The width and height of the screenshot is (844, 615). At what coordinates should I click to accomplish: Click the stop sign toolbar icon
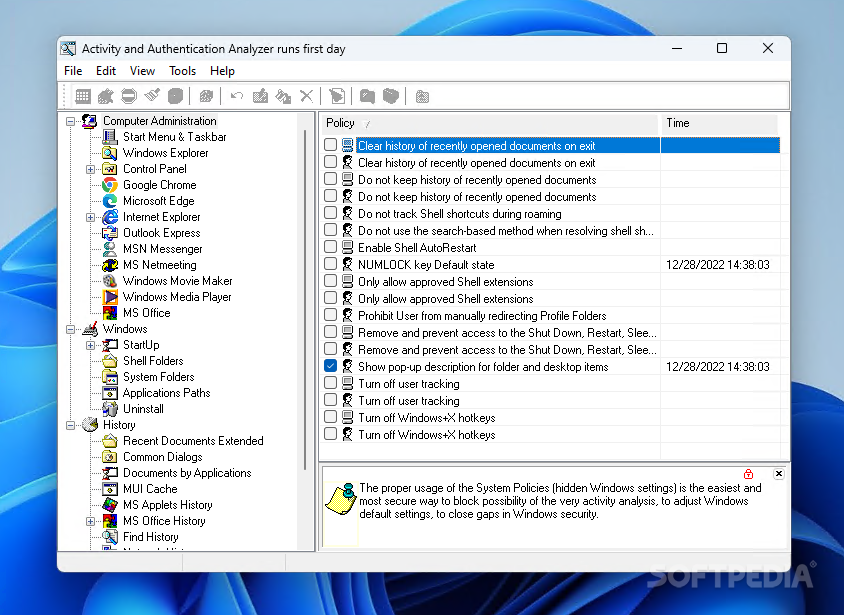129,96
